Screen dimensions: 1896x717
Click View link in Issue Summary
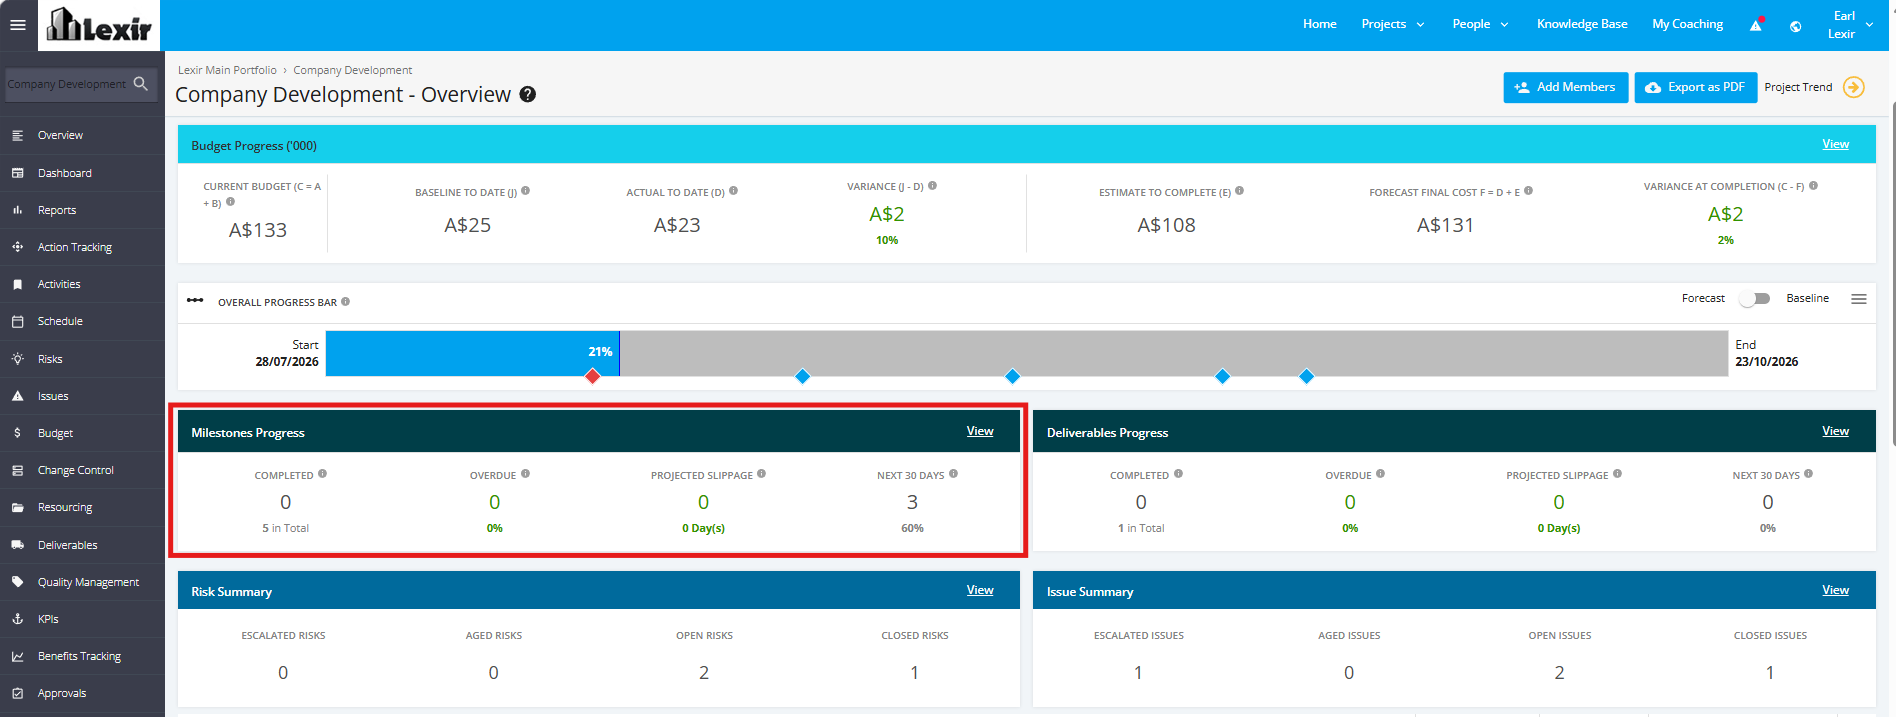1835,590
